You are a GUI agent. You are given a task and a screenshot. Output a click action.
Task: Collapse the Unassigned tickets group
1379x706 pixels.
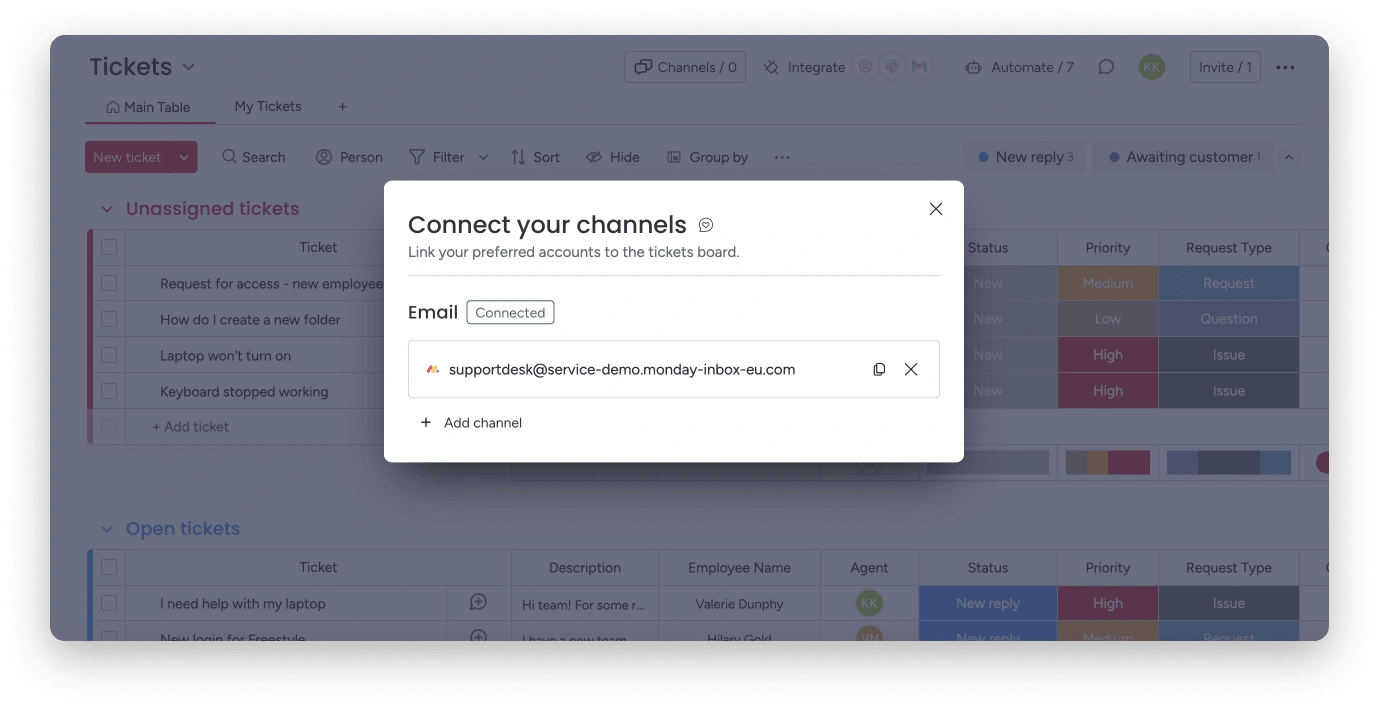pos(106,209)
